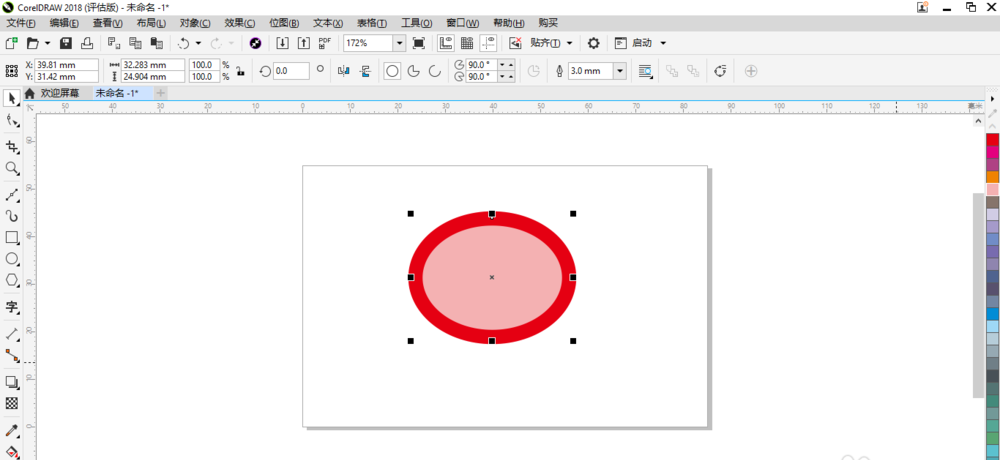Expand palette flyout arrow at top right
Screen dimensions: 1000x460
point(992,99)
